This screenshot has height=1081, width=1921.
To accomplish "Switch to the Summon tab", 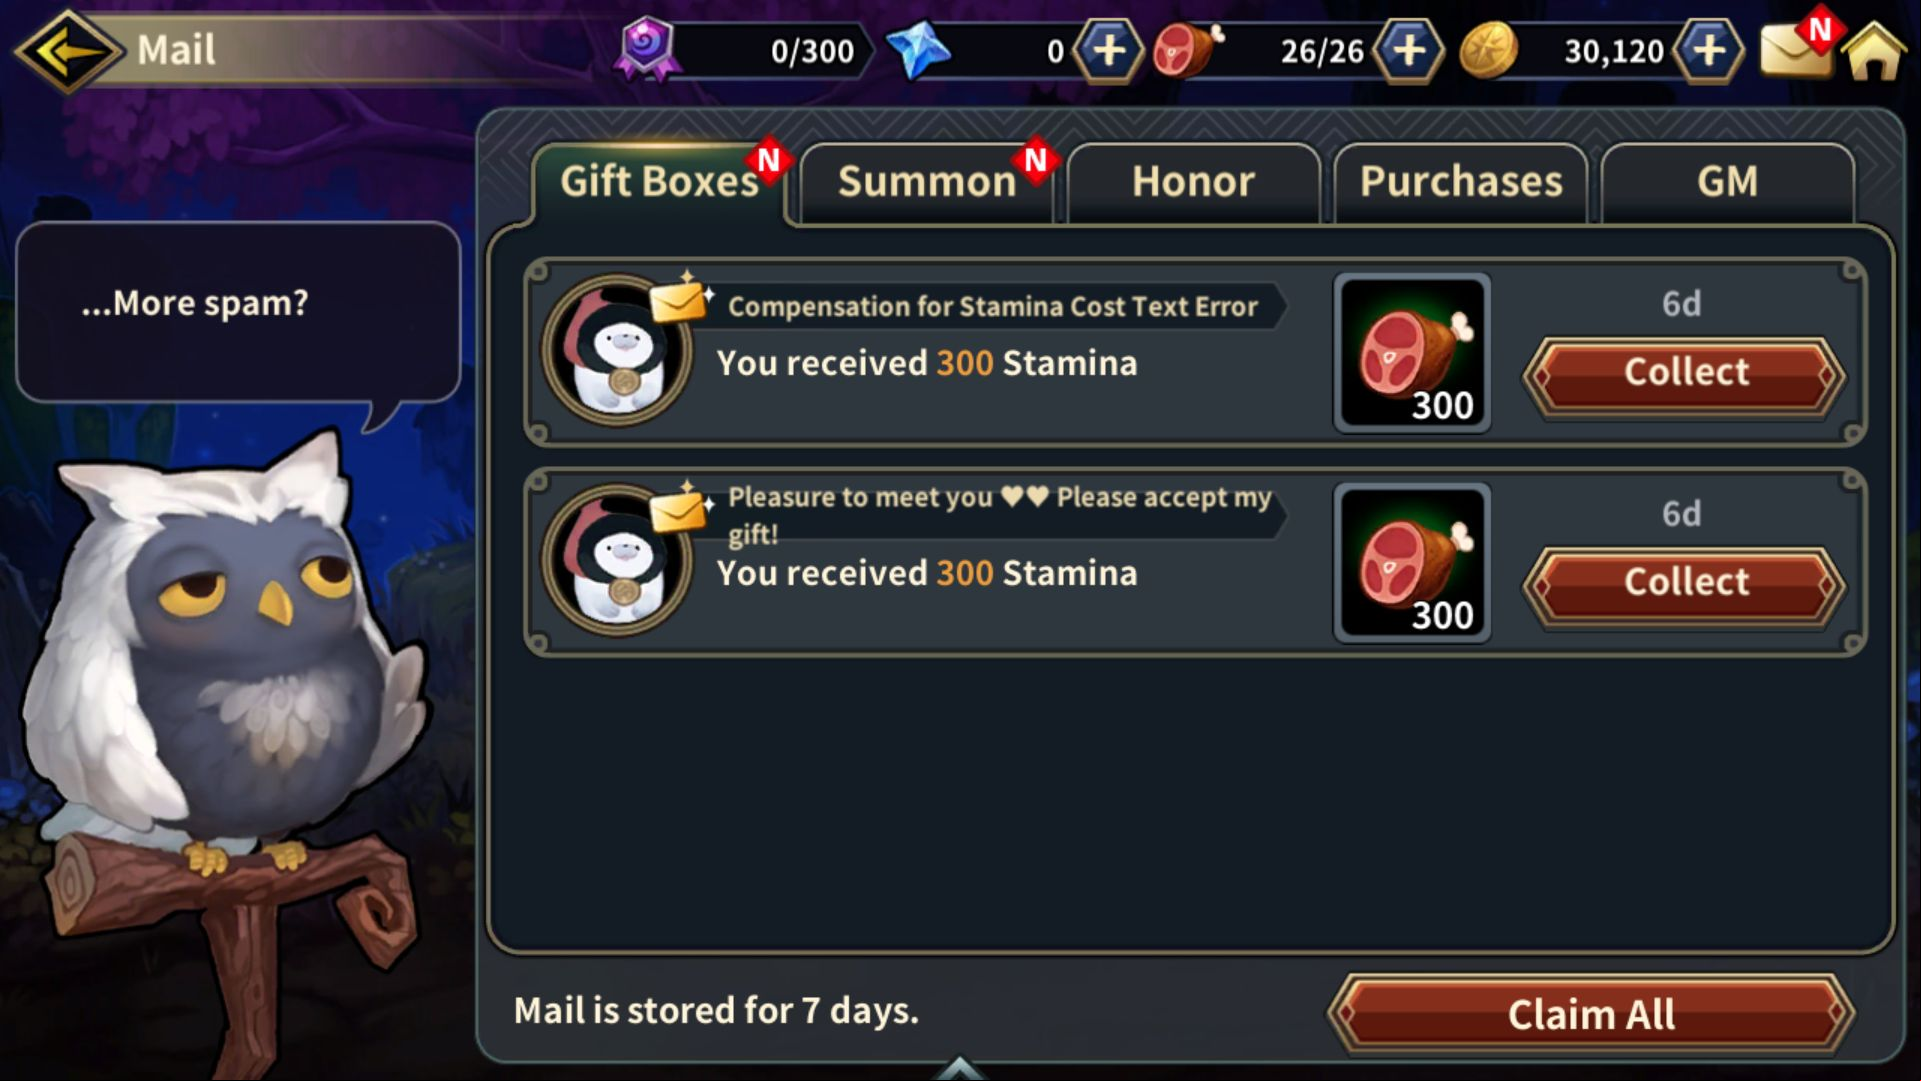I will [926, 182].
